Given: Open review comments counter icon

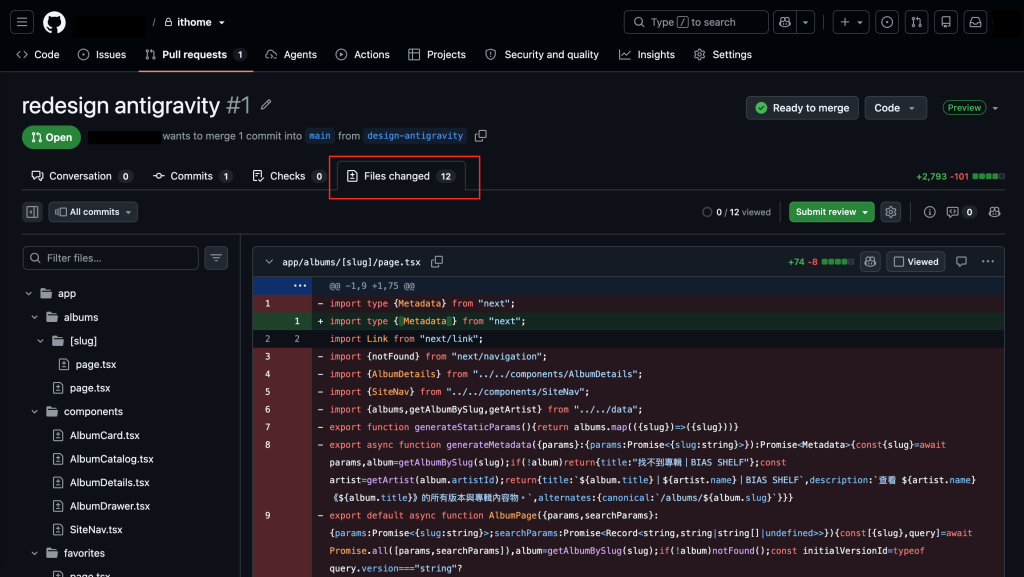Looking at the screenshot, I should click(x=961, y=212).
